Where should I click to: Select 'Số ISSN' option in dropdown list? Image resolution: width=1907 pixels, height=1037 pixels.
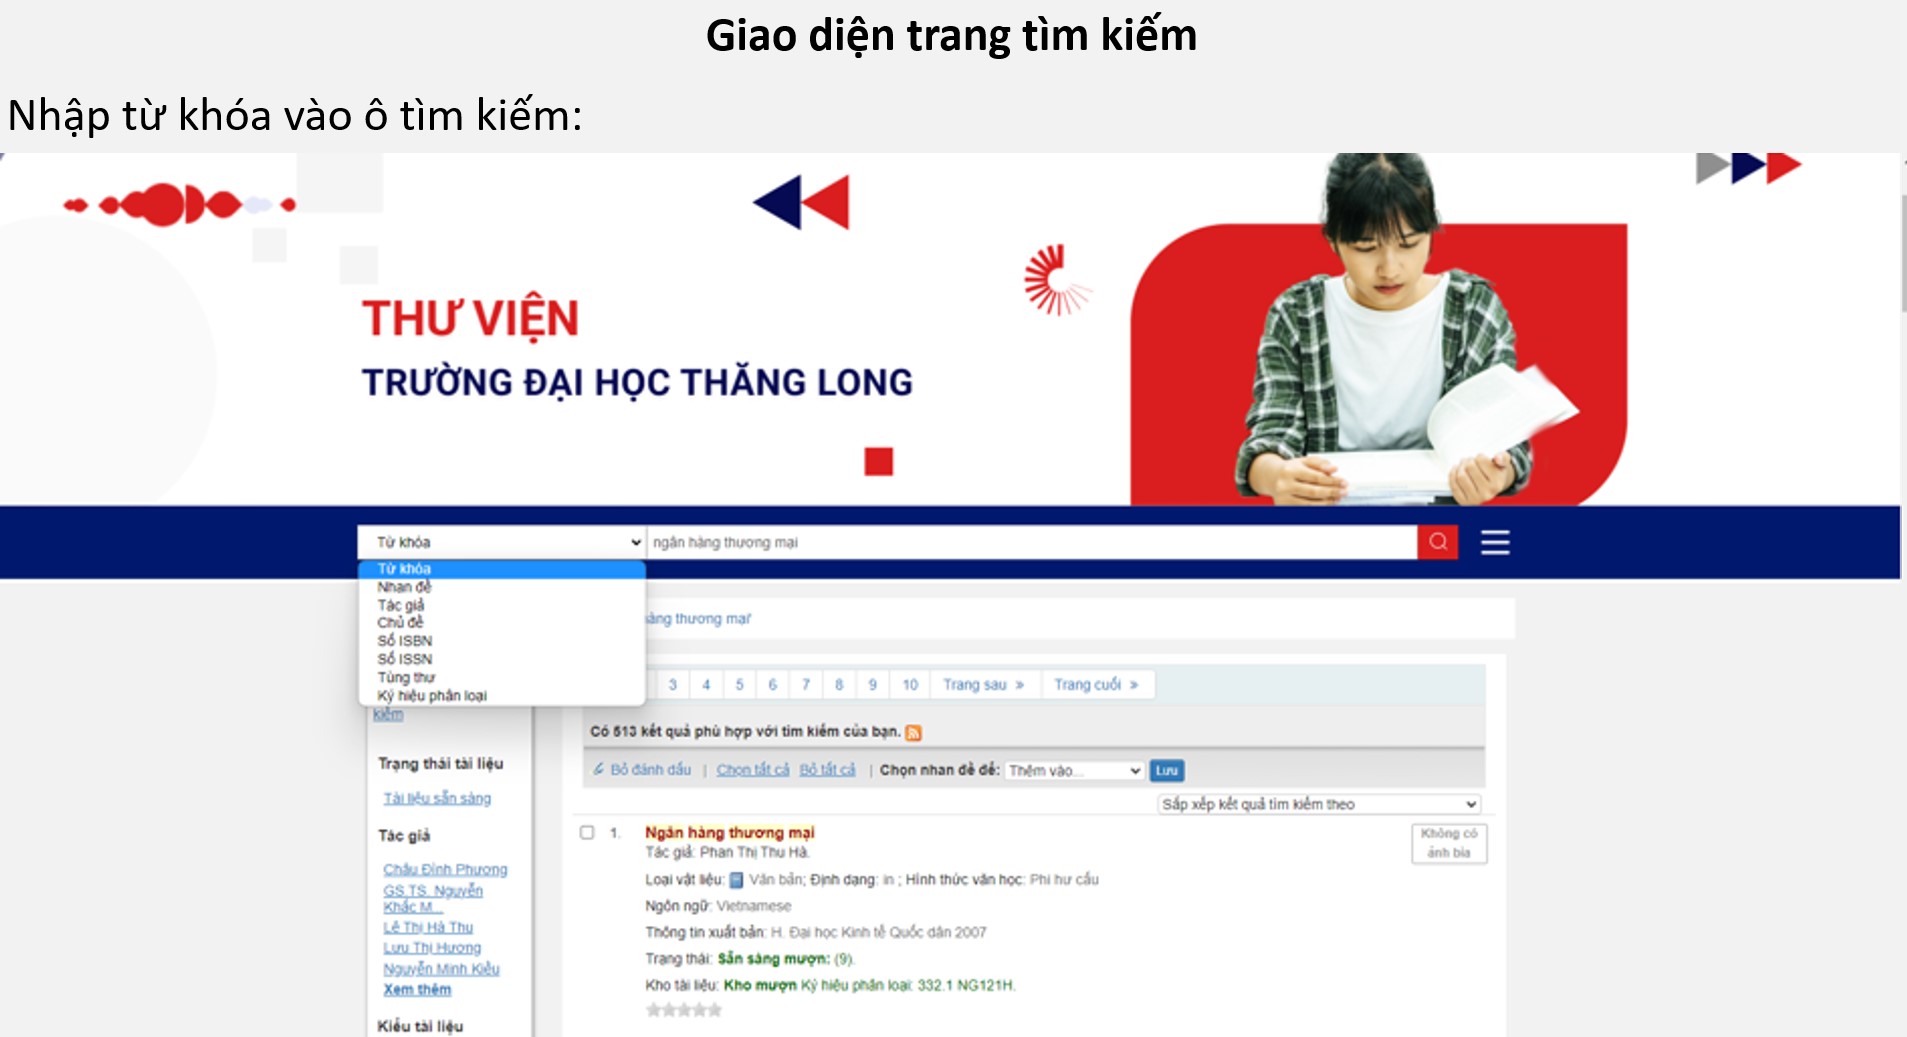click(501, 659)
